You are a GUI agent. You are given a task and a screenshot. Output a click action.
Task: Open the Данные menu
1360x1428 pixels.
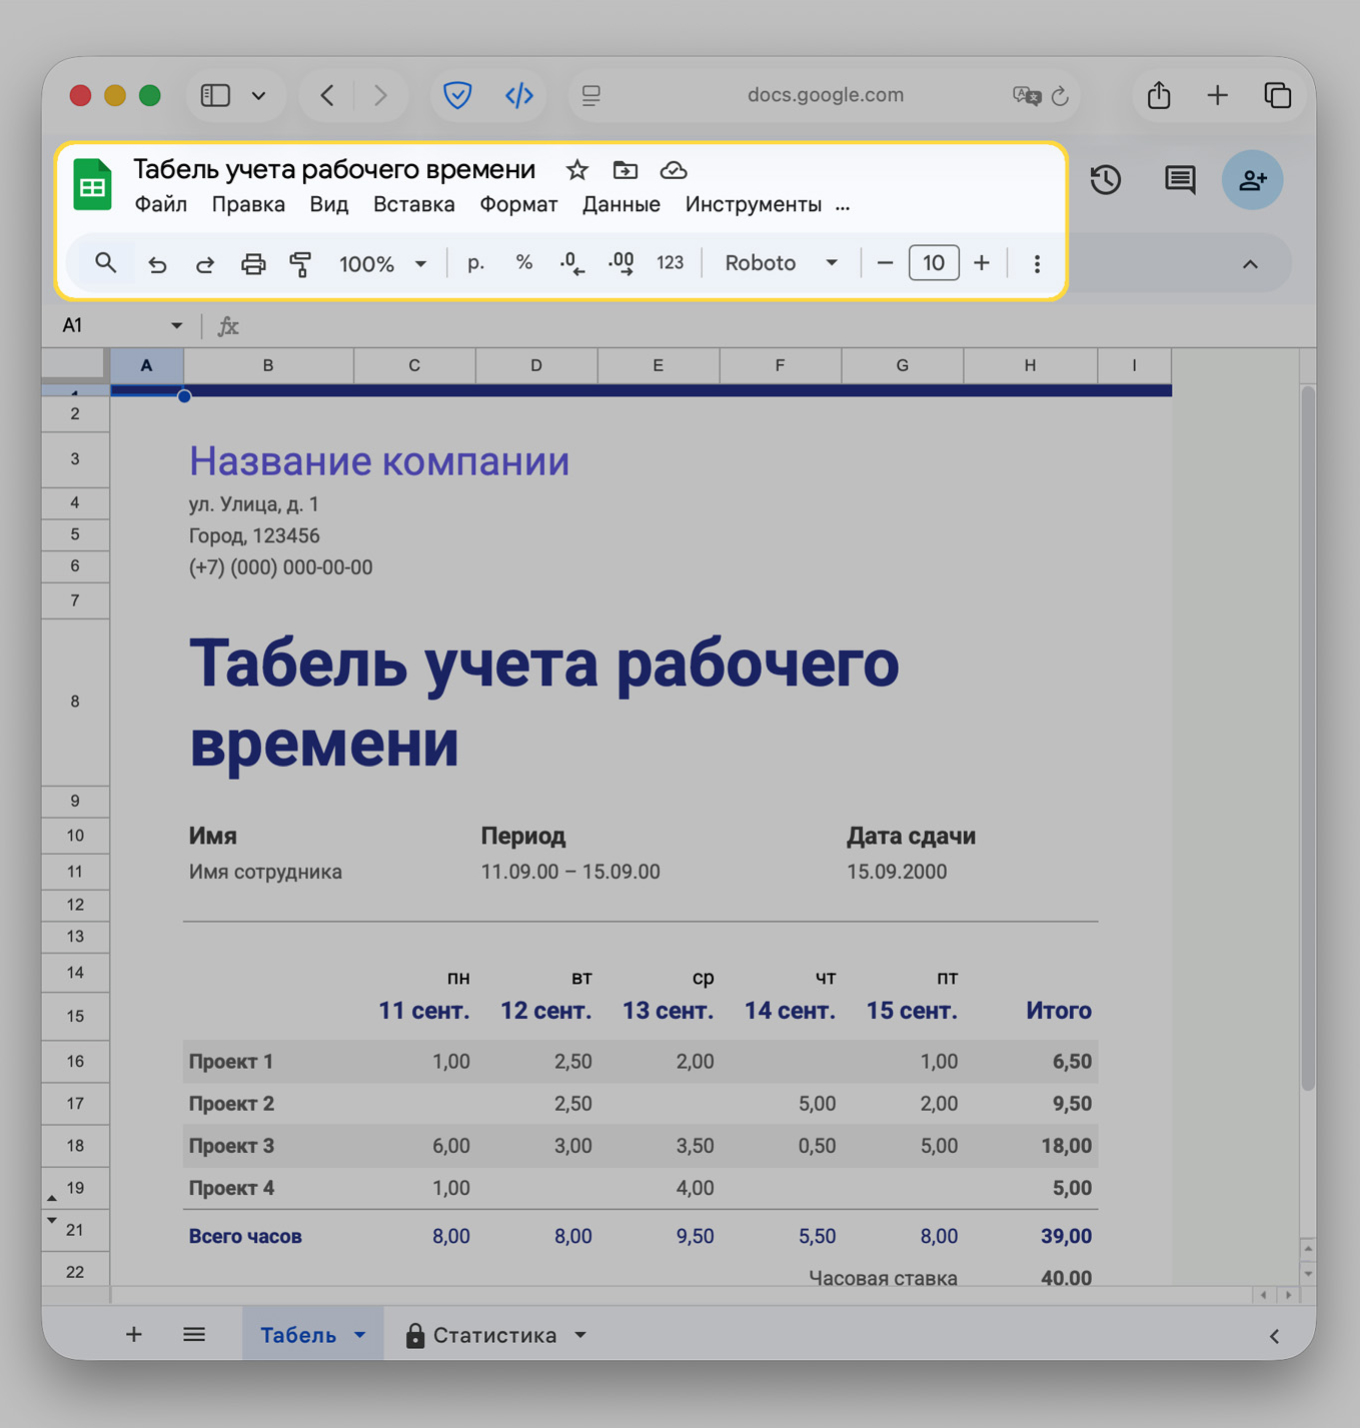[620, 204]
